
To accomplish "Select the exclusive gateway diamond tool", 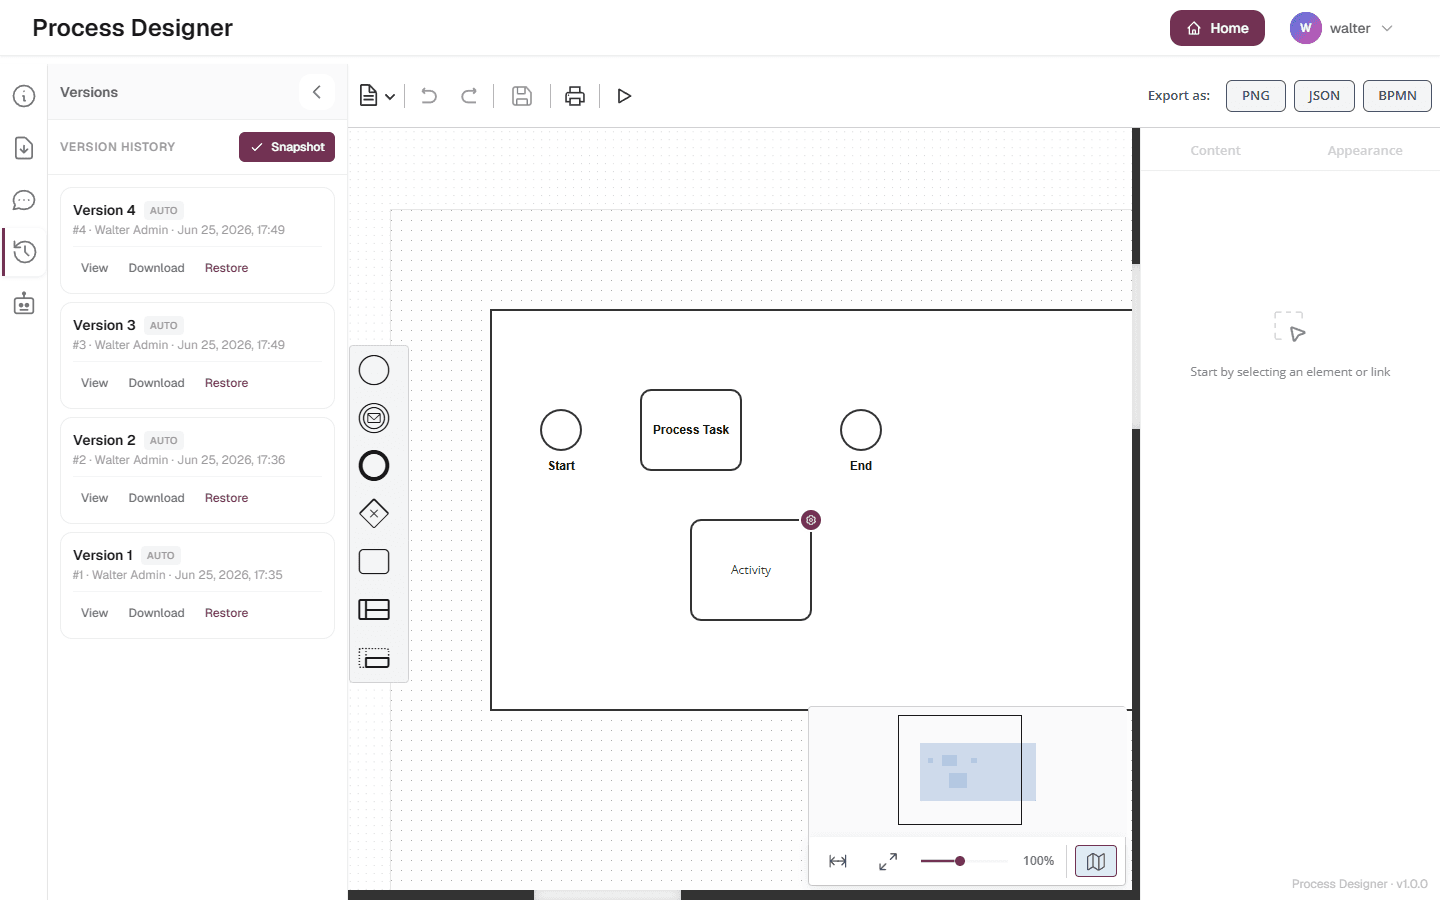I will (x=374, y=514).
